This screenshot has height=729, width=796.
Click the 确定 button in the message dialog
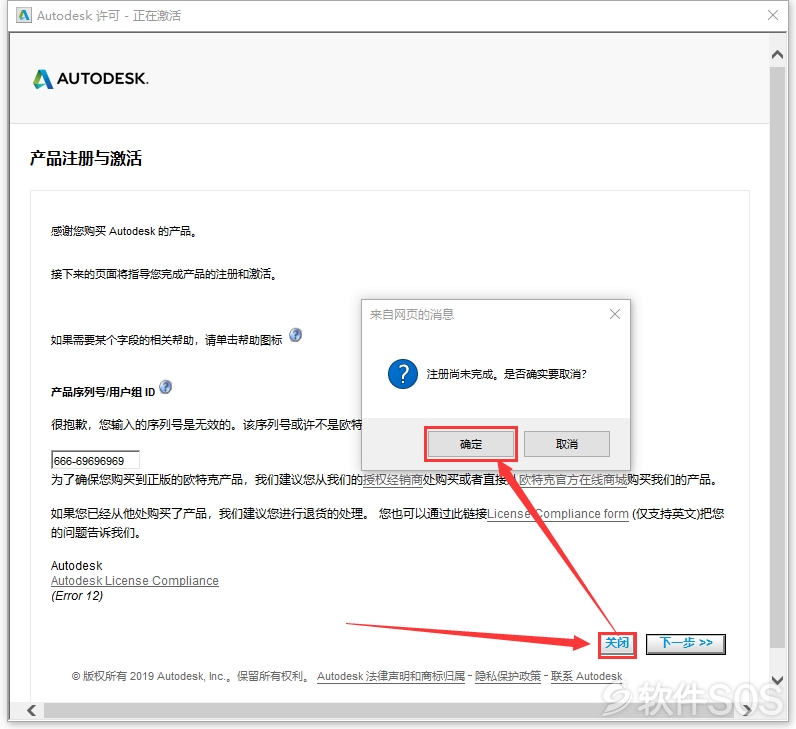click(x=471, y=444)
